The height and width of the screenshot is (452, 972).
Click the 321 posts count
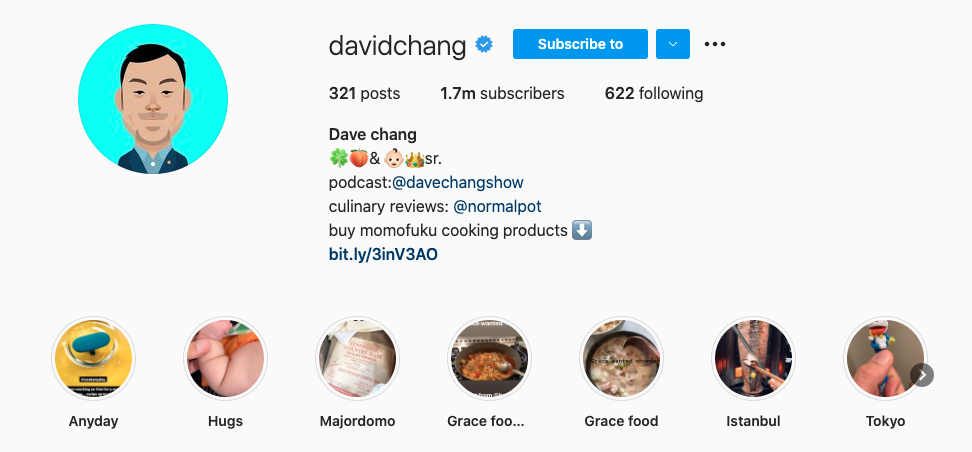[364, 94]
